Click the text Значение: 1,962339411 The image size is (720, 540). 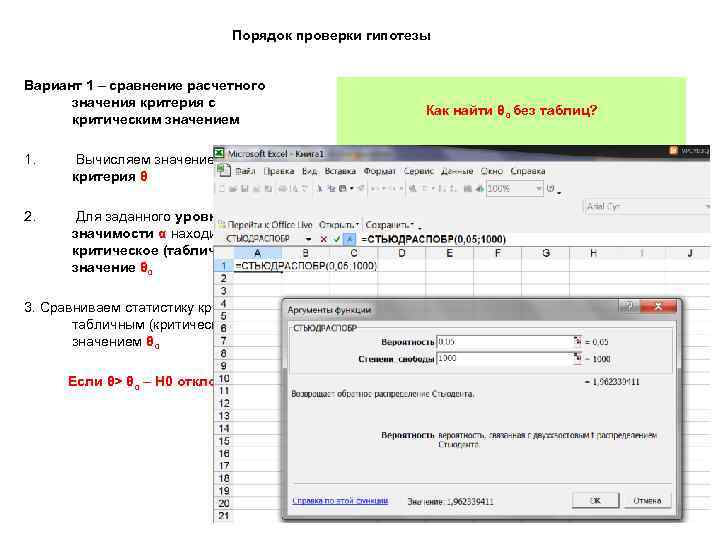(450, 501)
